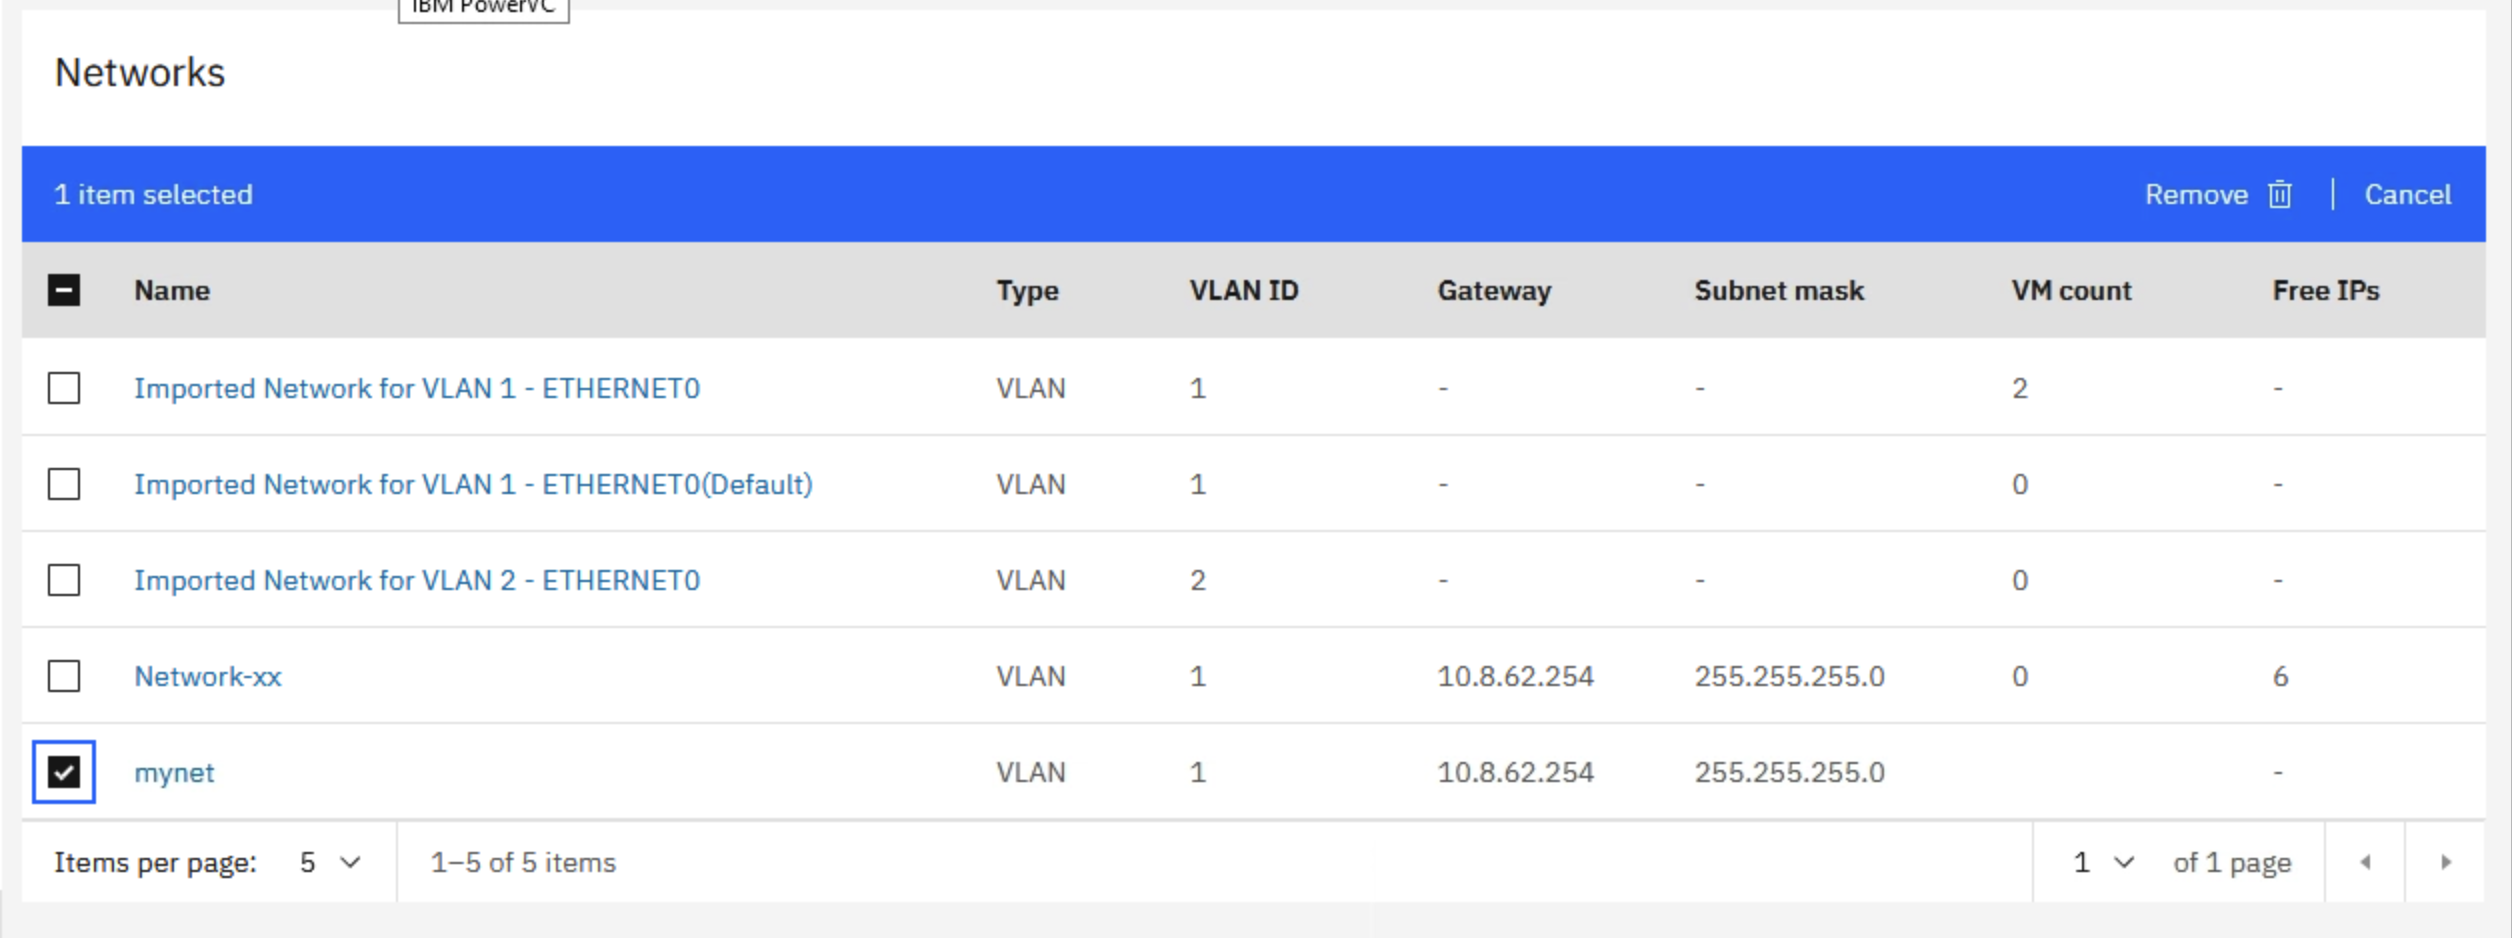This screenshot has height=938, width=2512.
Task: Open the Network-xx link
Action: [x=208, y=677]
